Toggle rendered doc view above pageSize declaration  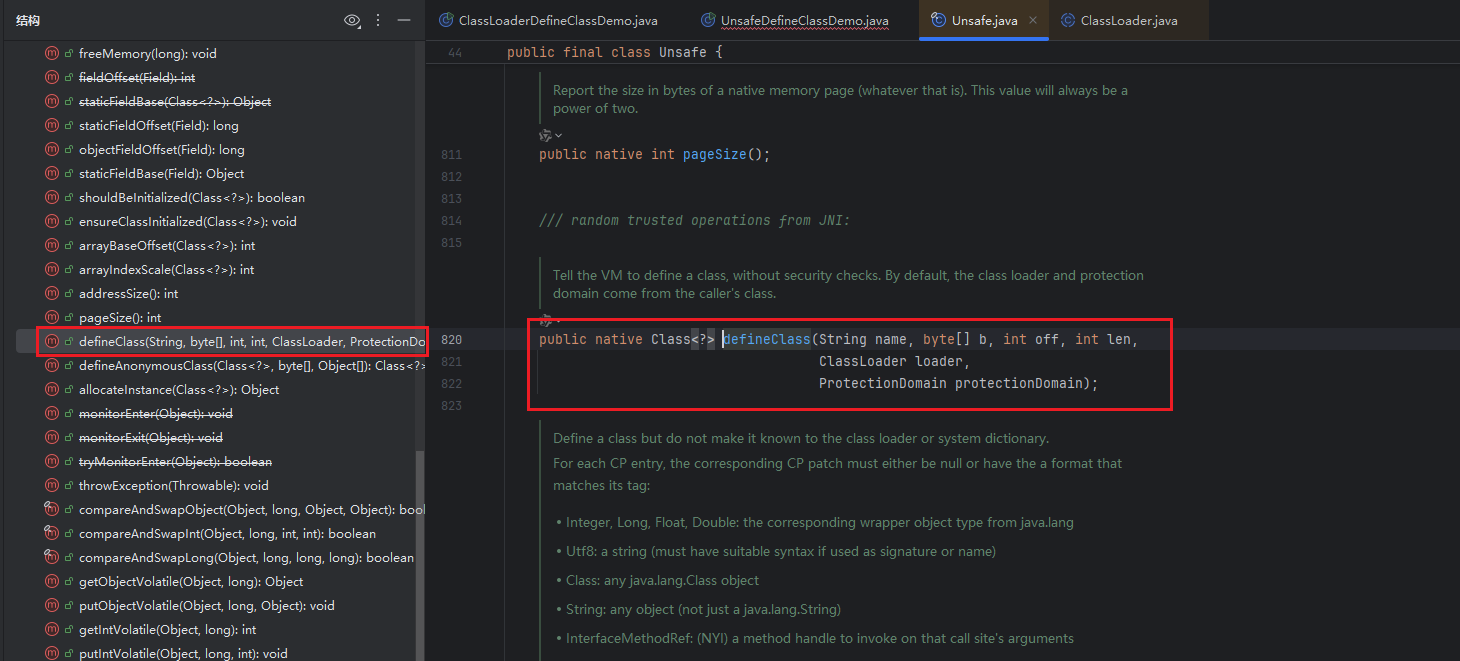click(545, 135)
